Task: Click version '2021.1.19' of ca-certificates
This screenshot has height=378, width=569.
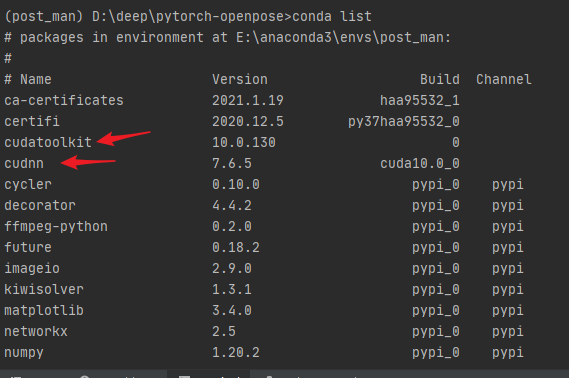Action: (248, 100)
